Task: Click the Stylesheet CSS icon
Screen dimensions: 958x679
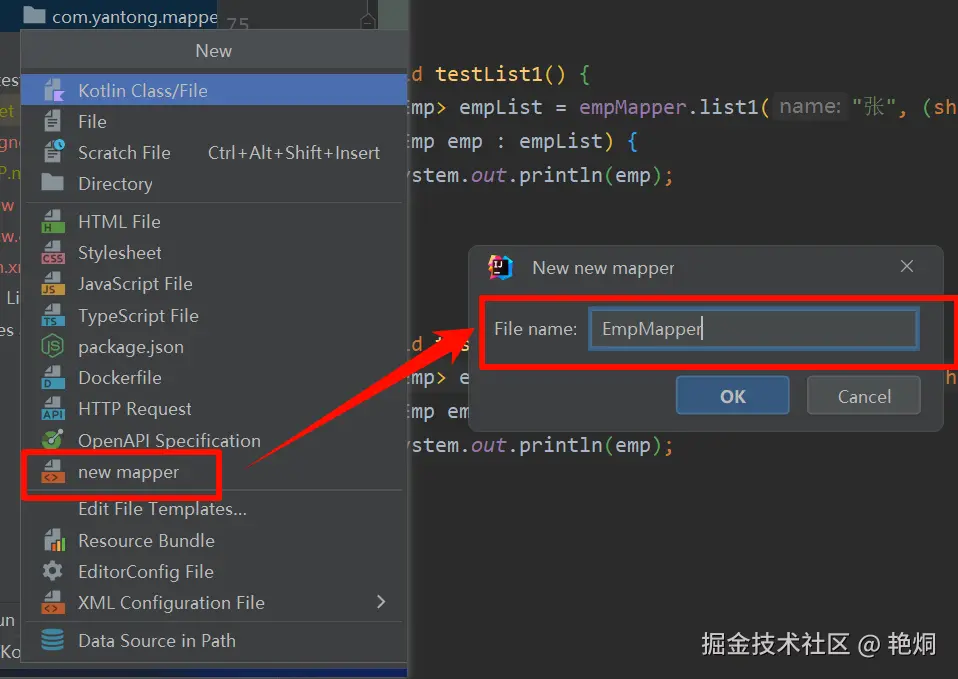Action: (53, 252)
